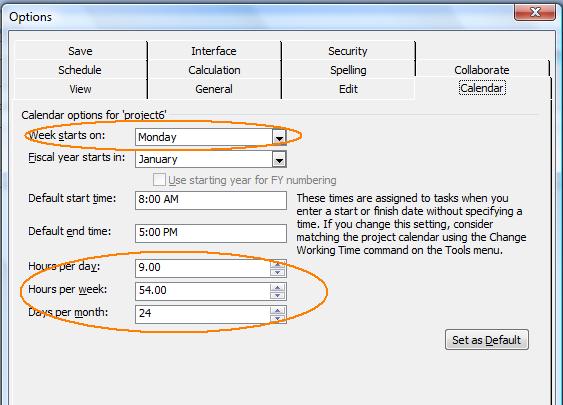Click the Hours per day label
Image resolution: width=563 pixels, height=405 pixels.
pyautogui.click(x=64, y=266)
